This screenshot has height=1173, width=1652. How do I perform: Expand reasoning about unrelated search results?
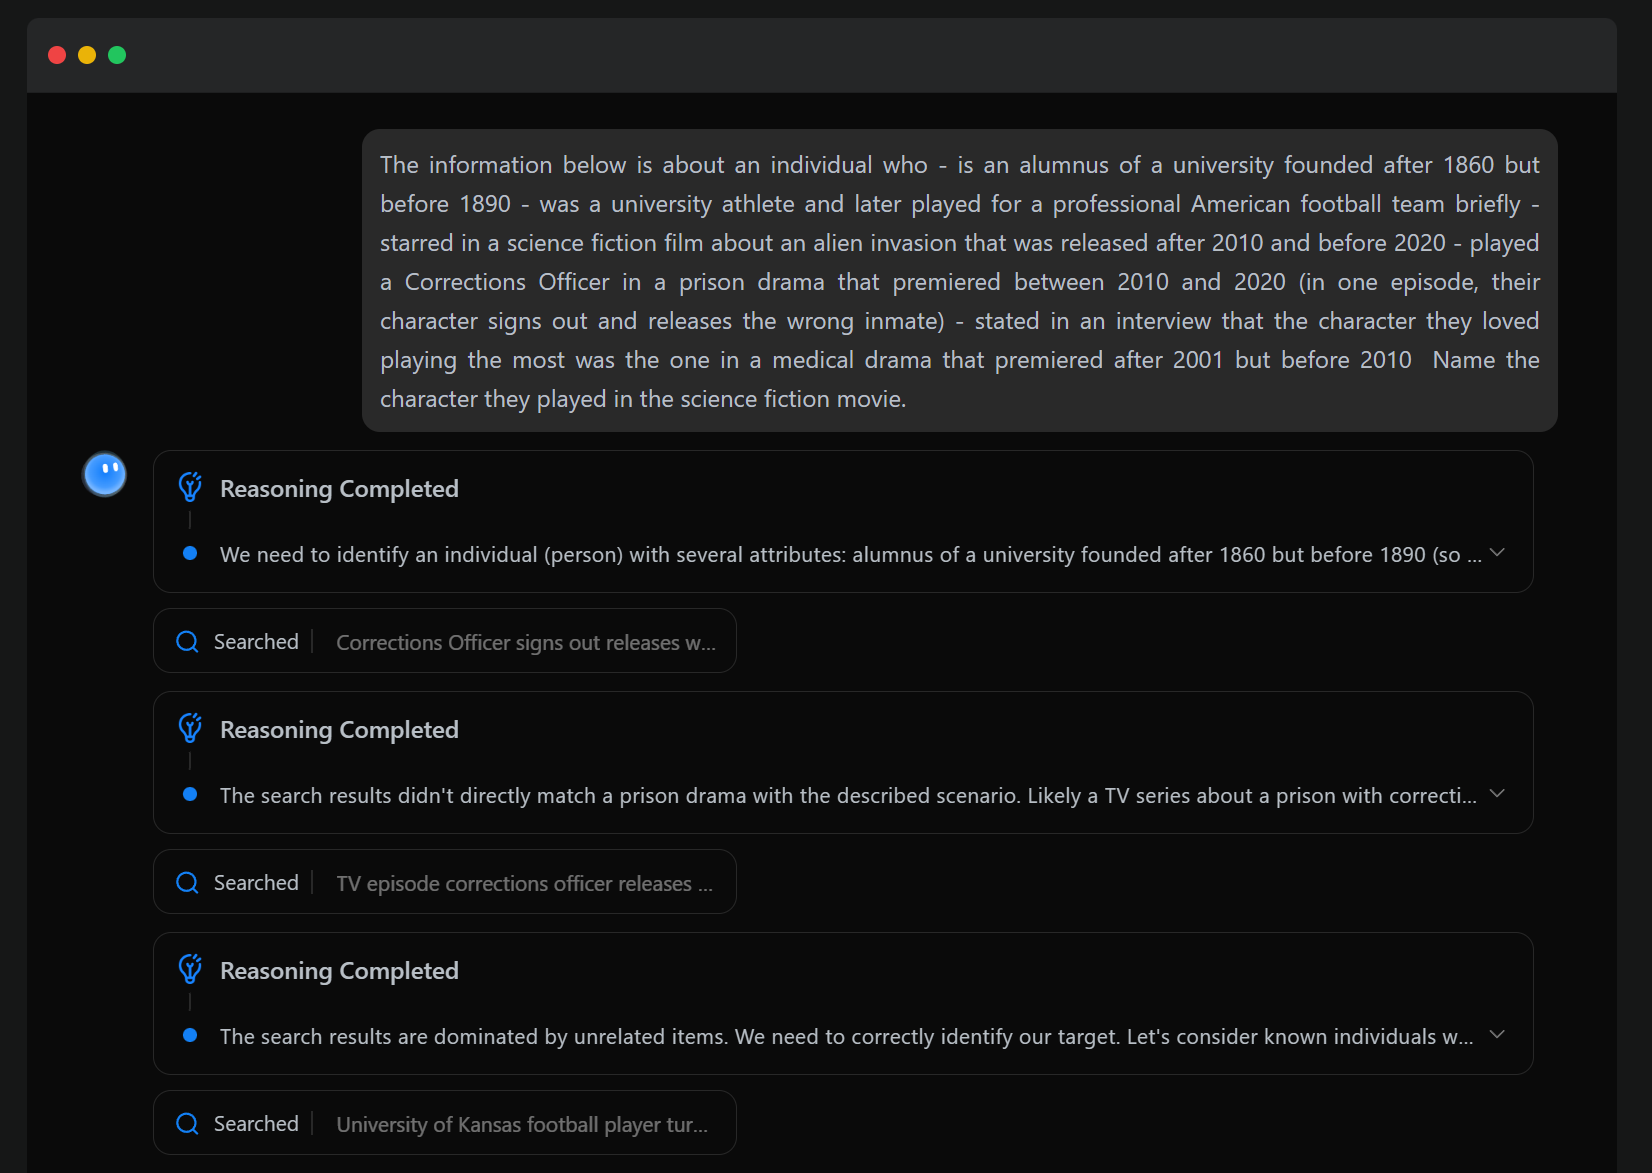tap(1497, 1035)
